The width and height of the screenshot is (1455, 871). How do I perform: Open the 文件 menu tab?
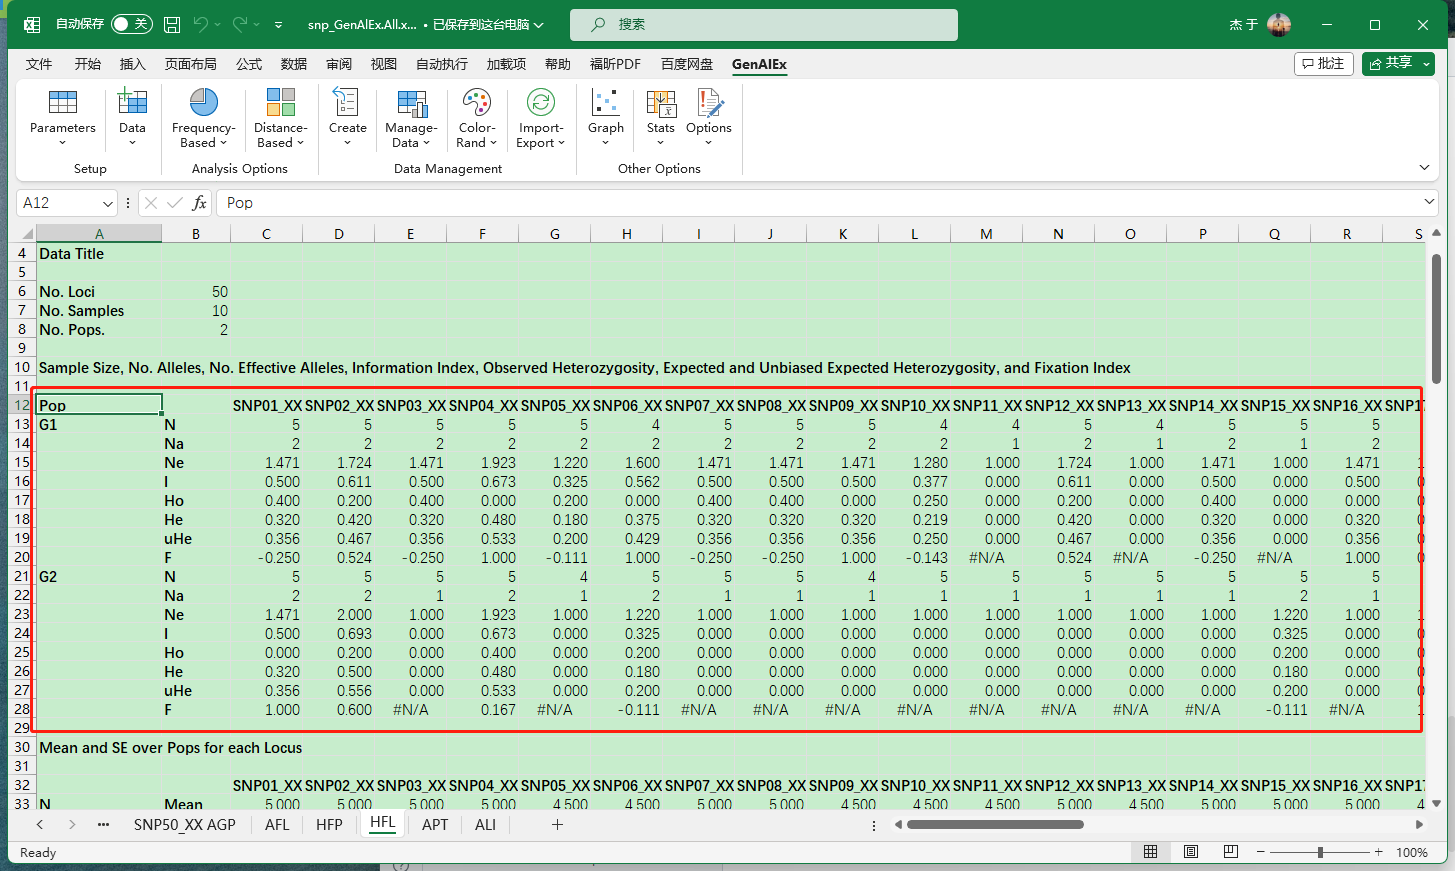(x=39, y=64)
